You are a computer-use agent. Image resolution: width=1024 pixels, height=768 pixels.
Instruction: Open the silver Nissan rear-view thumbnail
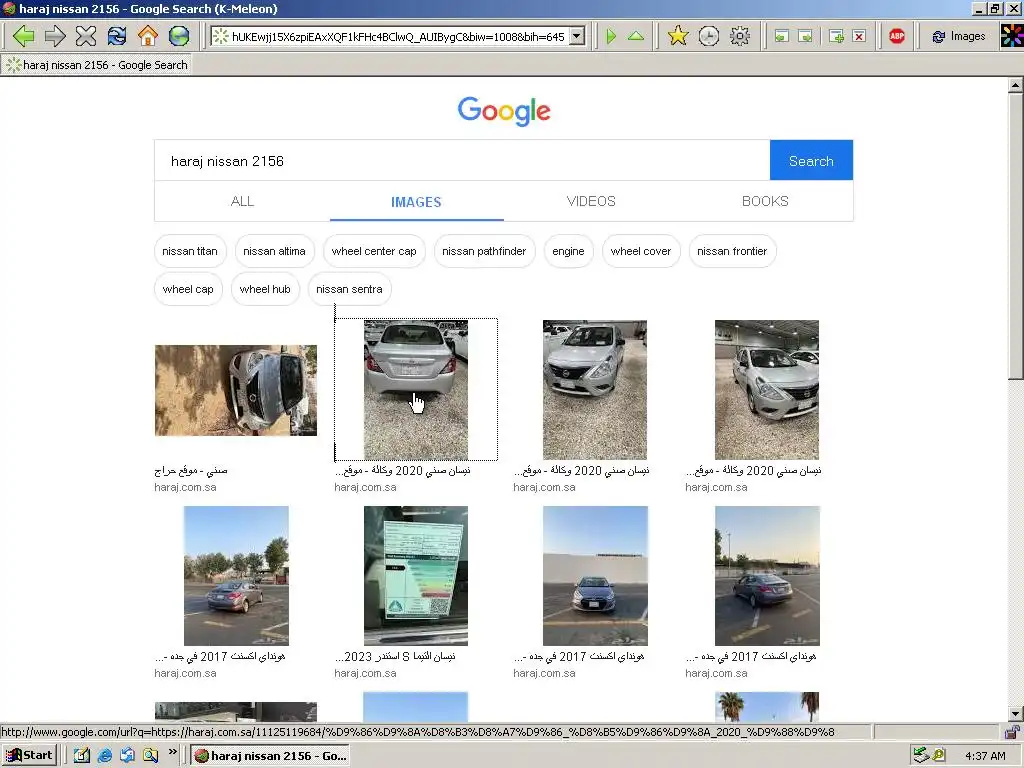coord(416,390)
